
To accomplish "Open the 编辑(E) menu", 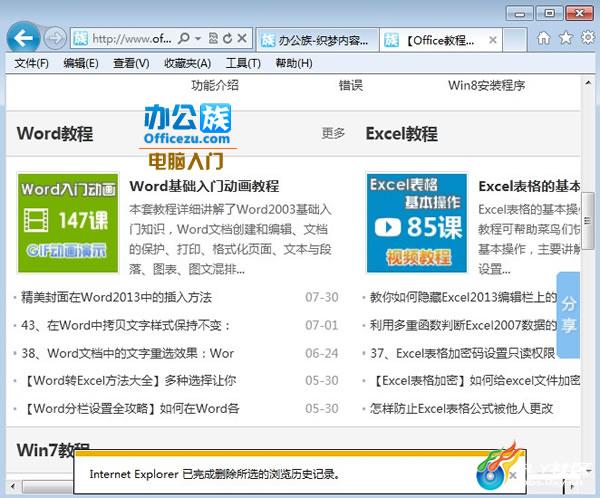I will (x=81, y=63).
